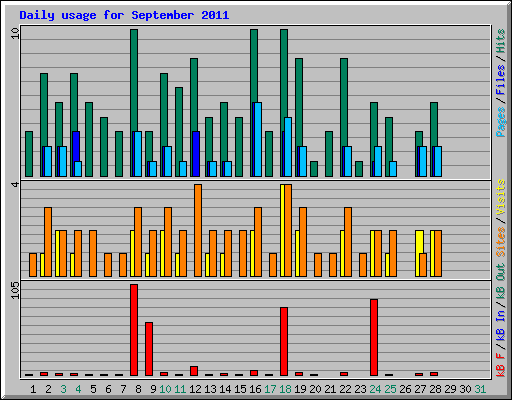
Task: Click the green day label "4" on the day axis
Action: point(78,389)
